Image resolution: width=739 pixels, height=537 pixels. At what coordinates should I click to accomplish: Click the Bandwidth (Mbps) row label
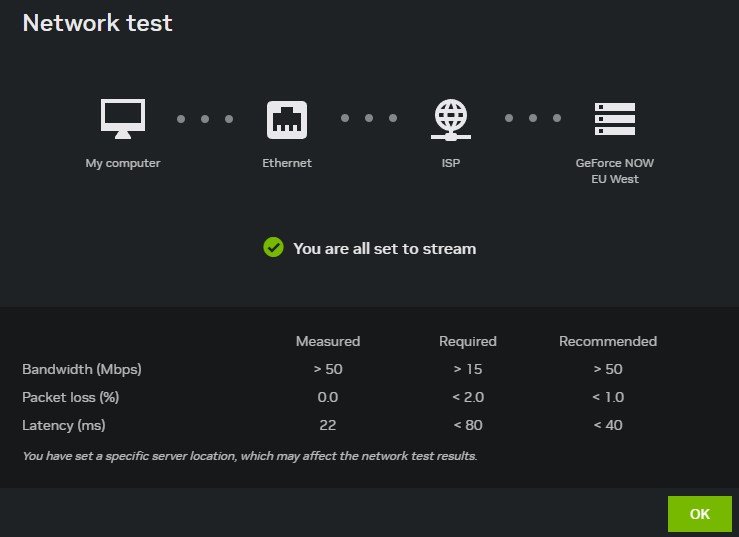pyautogui.click(x=82, y=369)
